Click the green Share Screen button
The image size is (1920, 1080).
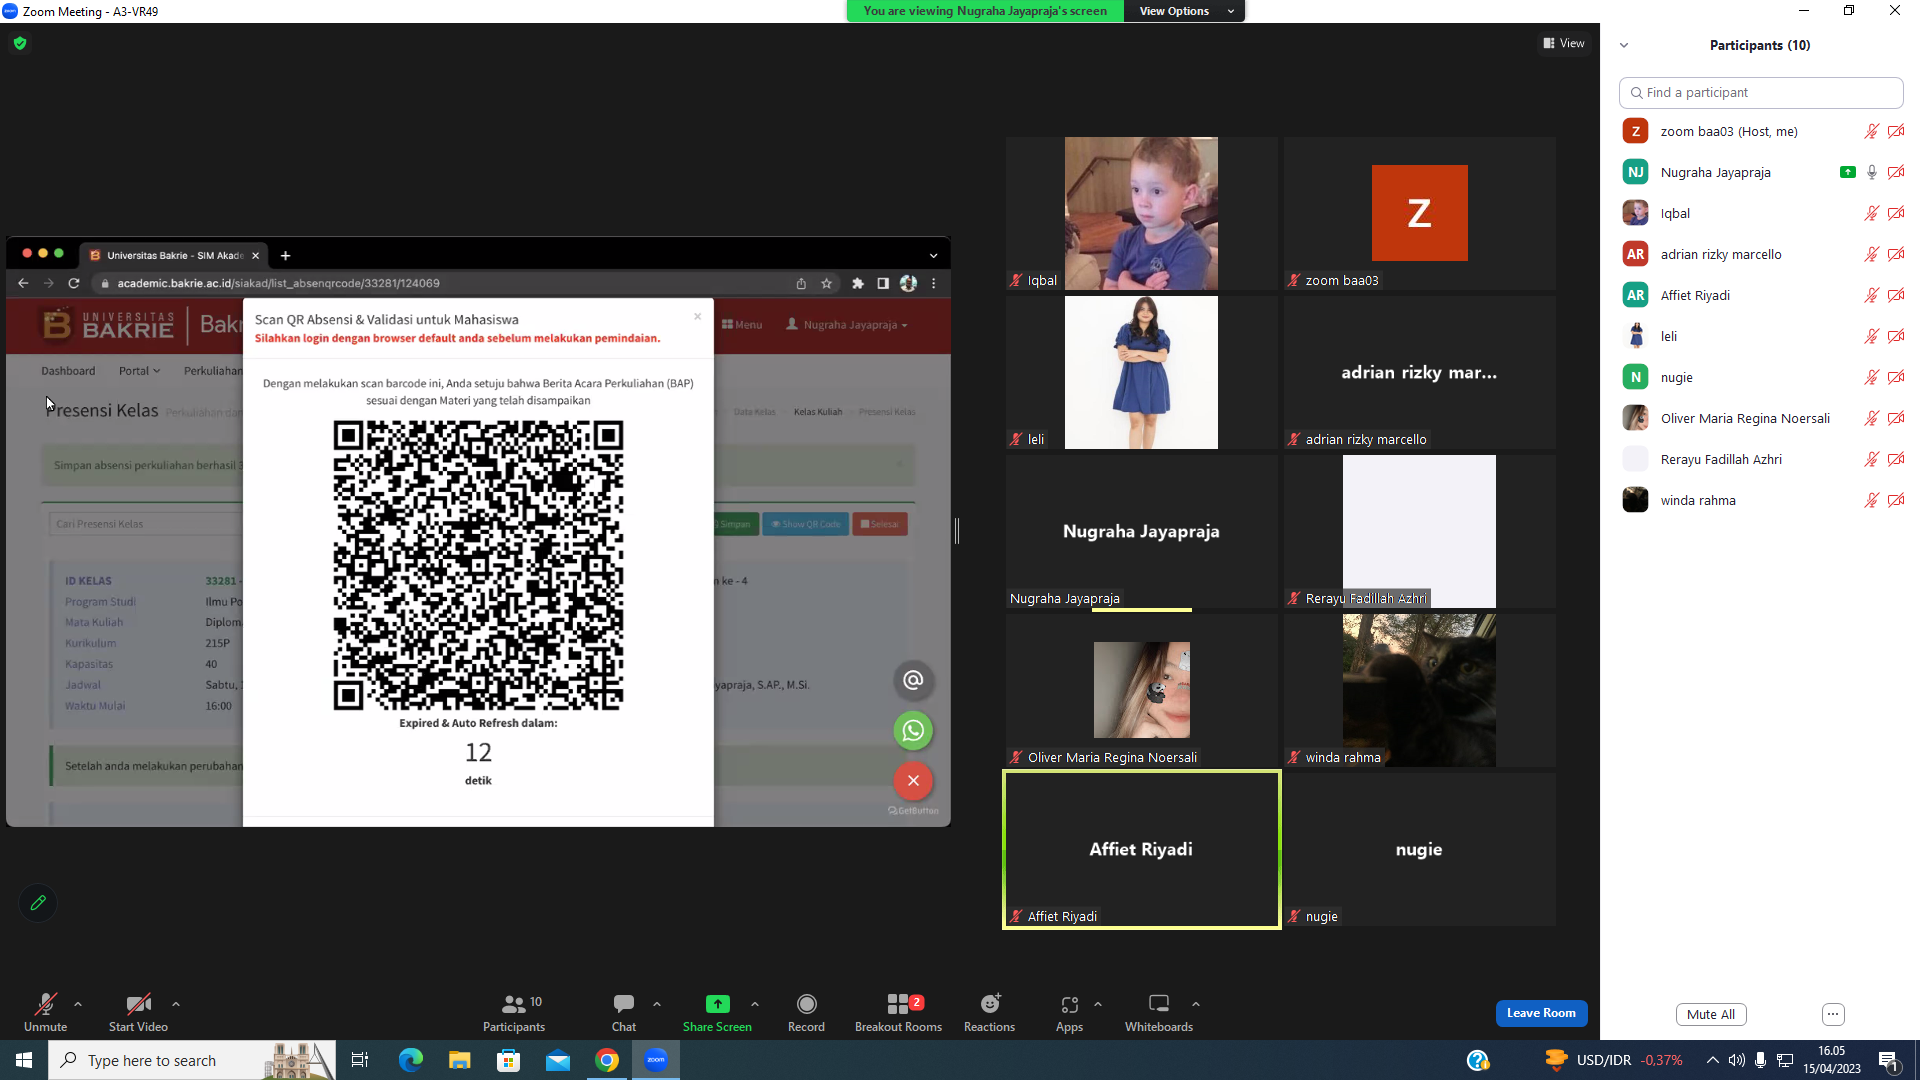(717, 1012)
